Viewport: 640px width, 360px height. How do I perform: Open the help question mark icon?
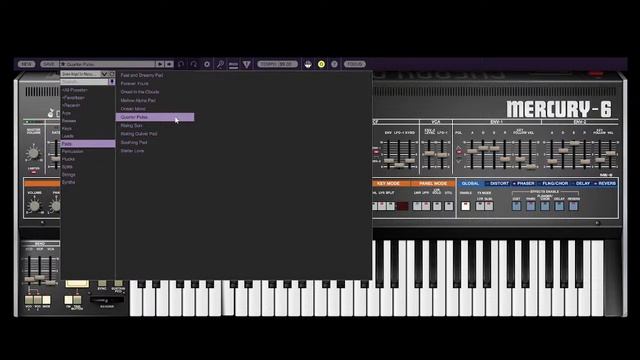click(334, 64)
